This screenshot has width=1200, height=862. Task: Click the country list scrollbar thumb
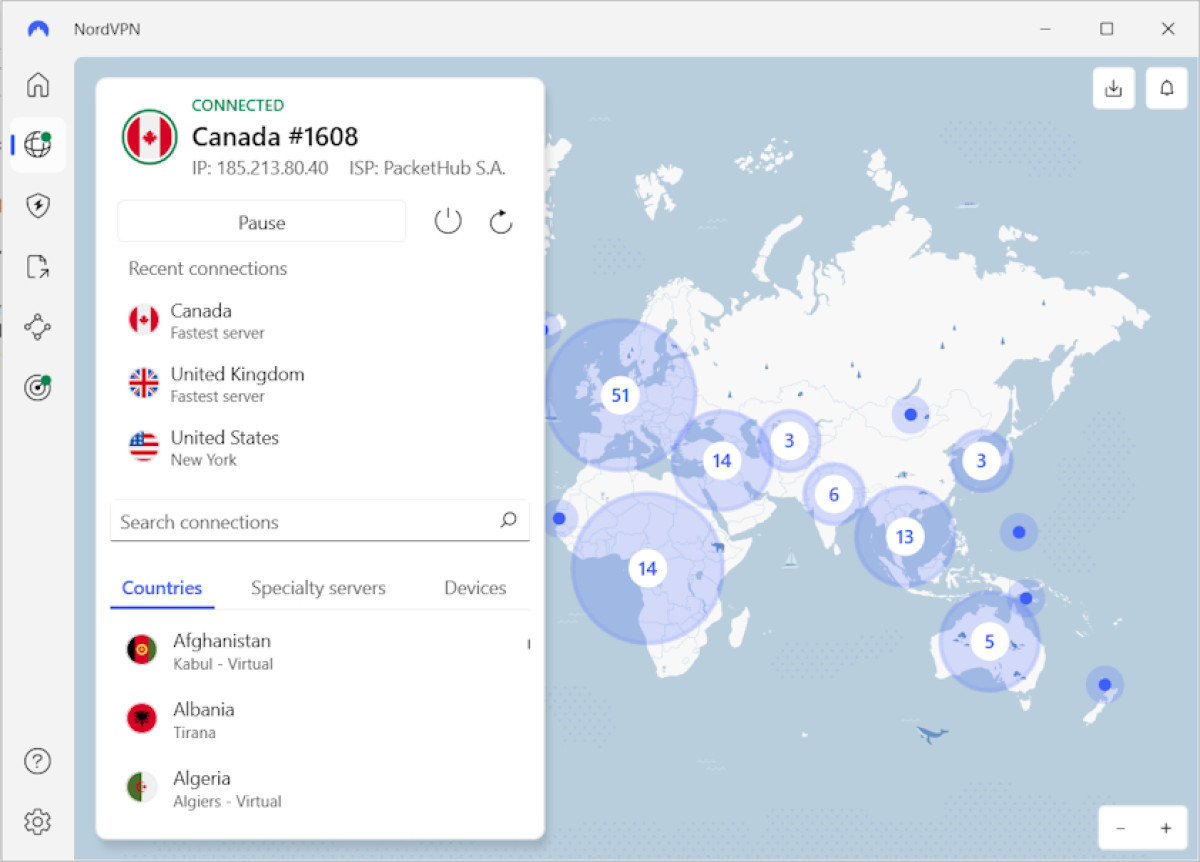(x=528, y=645)
